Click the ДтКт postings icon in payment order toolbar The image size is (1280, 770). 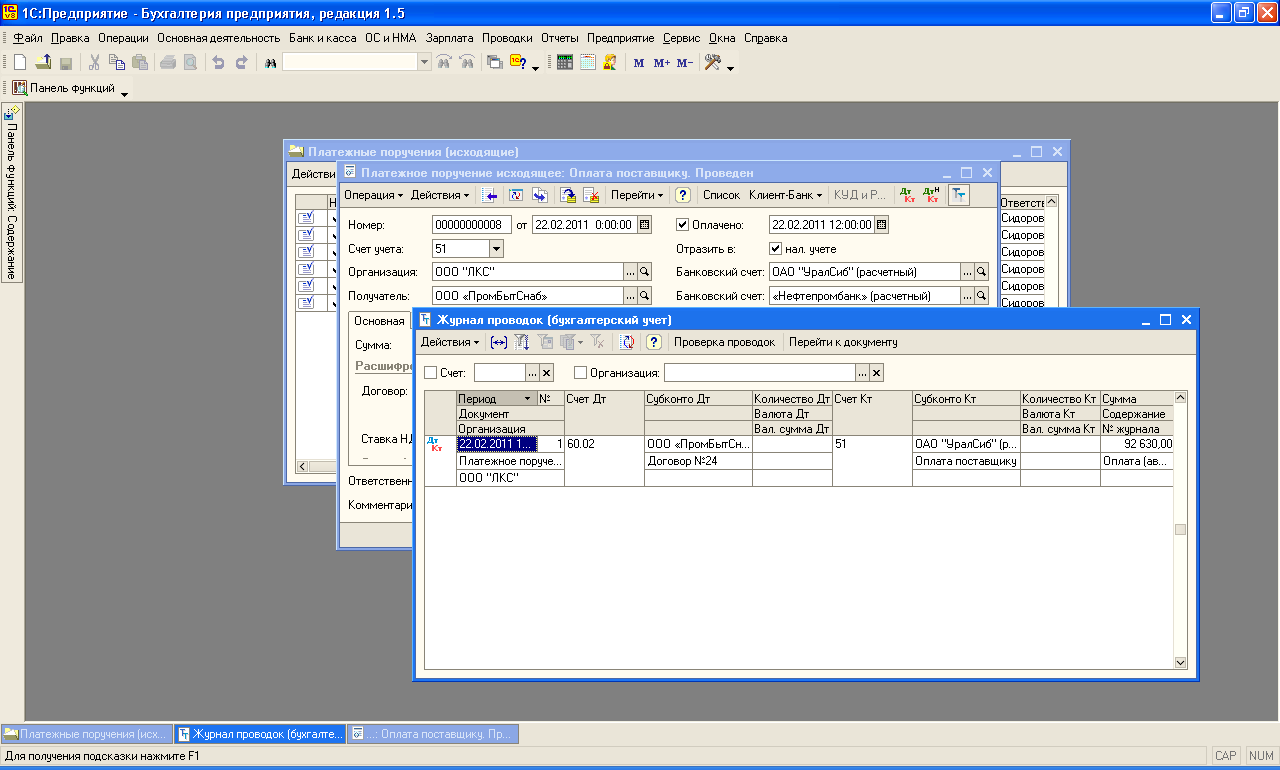[x=908, y=195]
